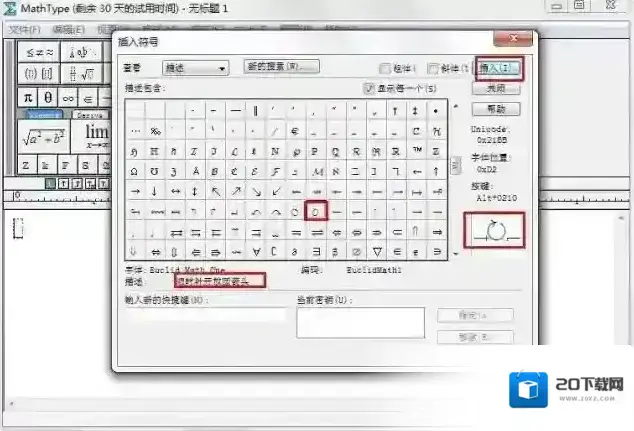Select the left-right arrow ↔ symbol
This screenshot has height=431, width=634.
click(175, 191)
